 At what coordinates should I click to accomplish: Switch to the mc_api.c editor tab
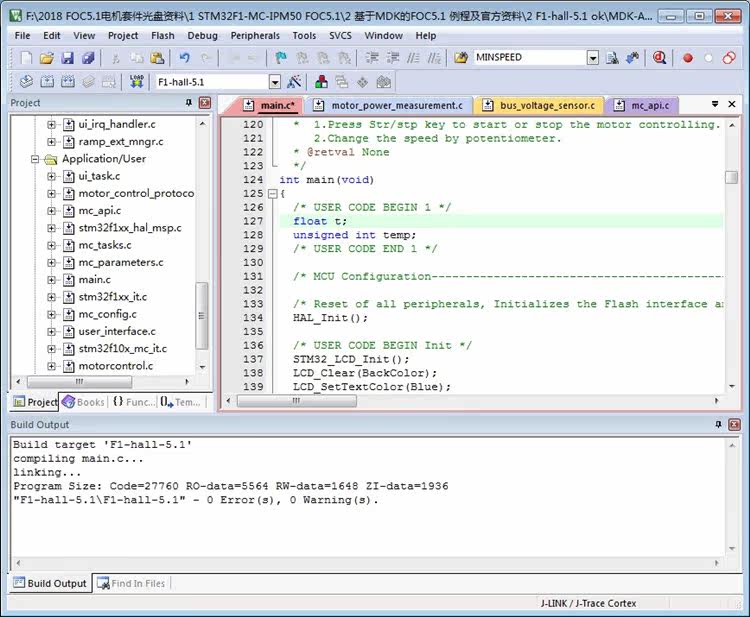pos(643,105)
